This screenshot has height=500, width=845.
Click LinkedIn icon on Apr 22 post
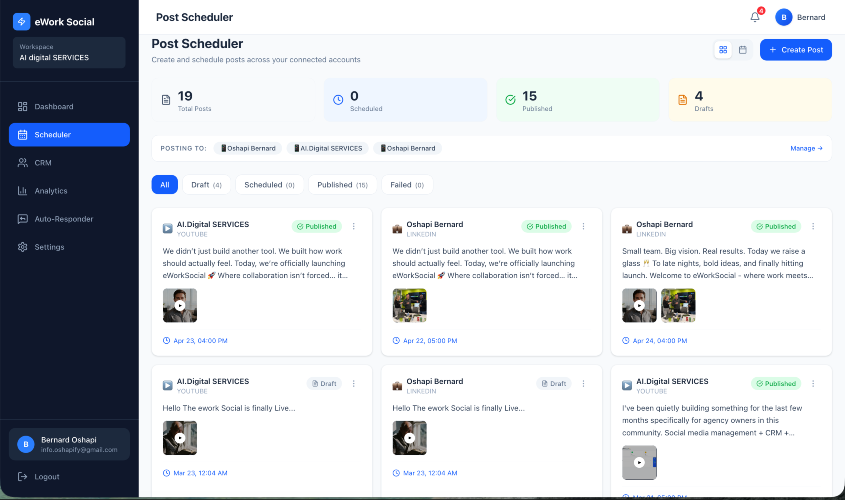pyautogui.click(x=397, y=229)
